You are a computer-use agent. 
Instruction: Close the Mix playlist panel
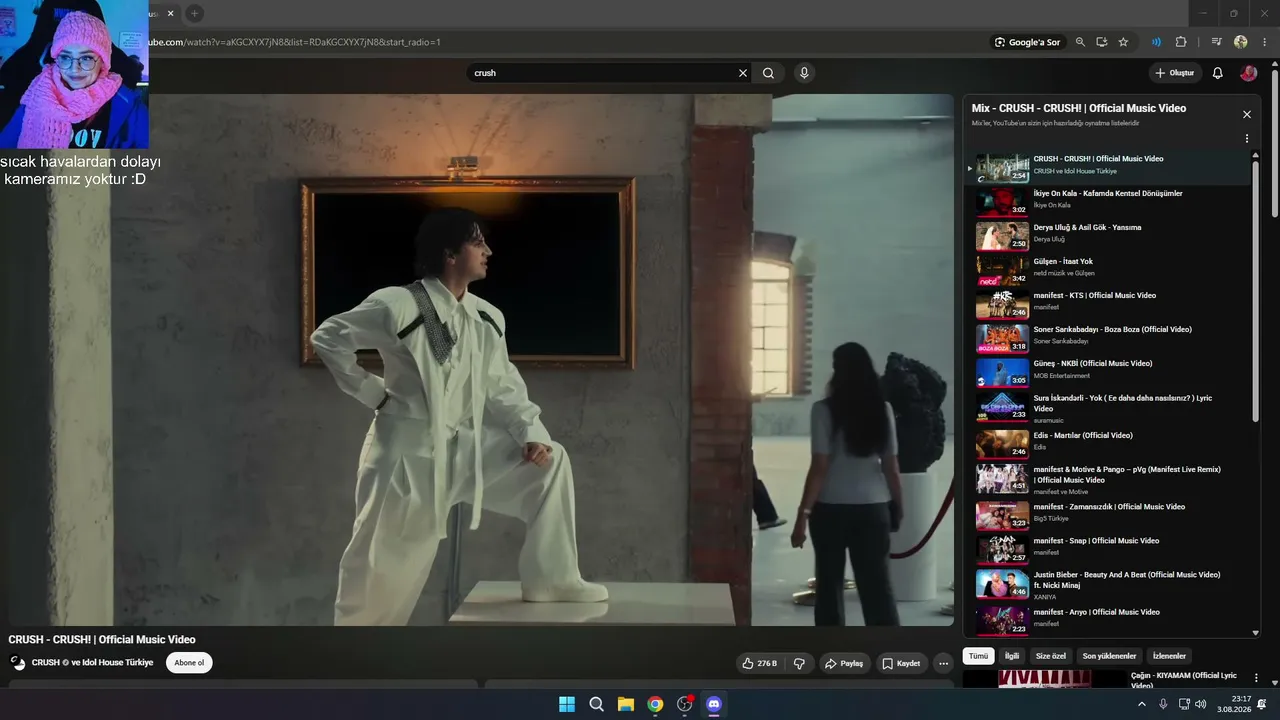click(x=1247, y=114)
